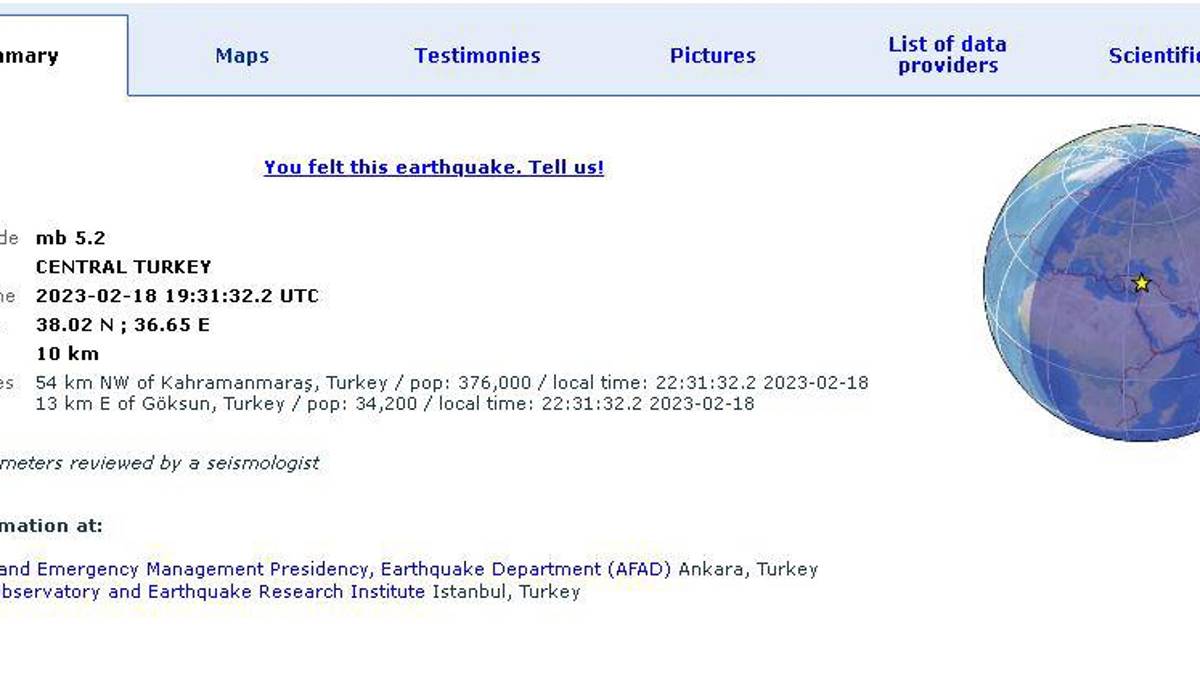The image size is (1200, 675).
Task: Open the 'You felt this earthquake. Tell us!' link
Action: point(433,167)
